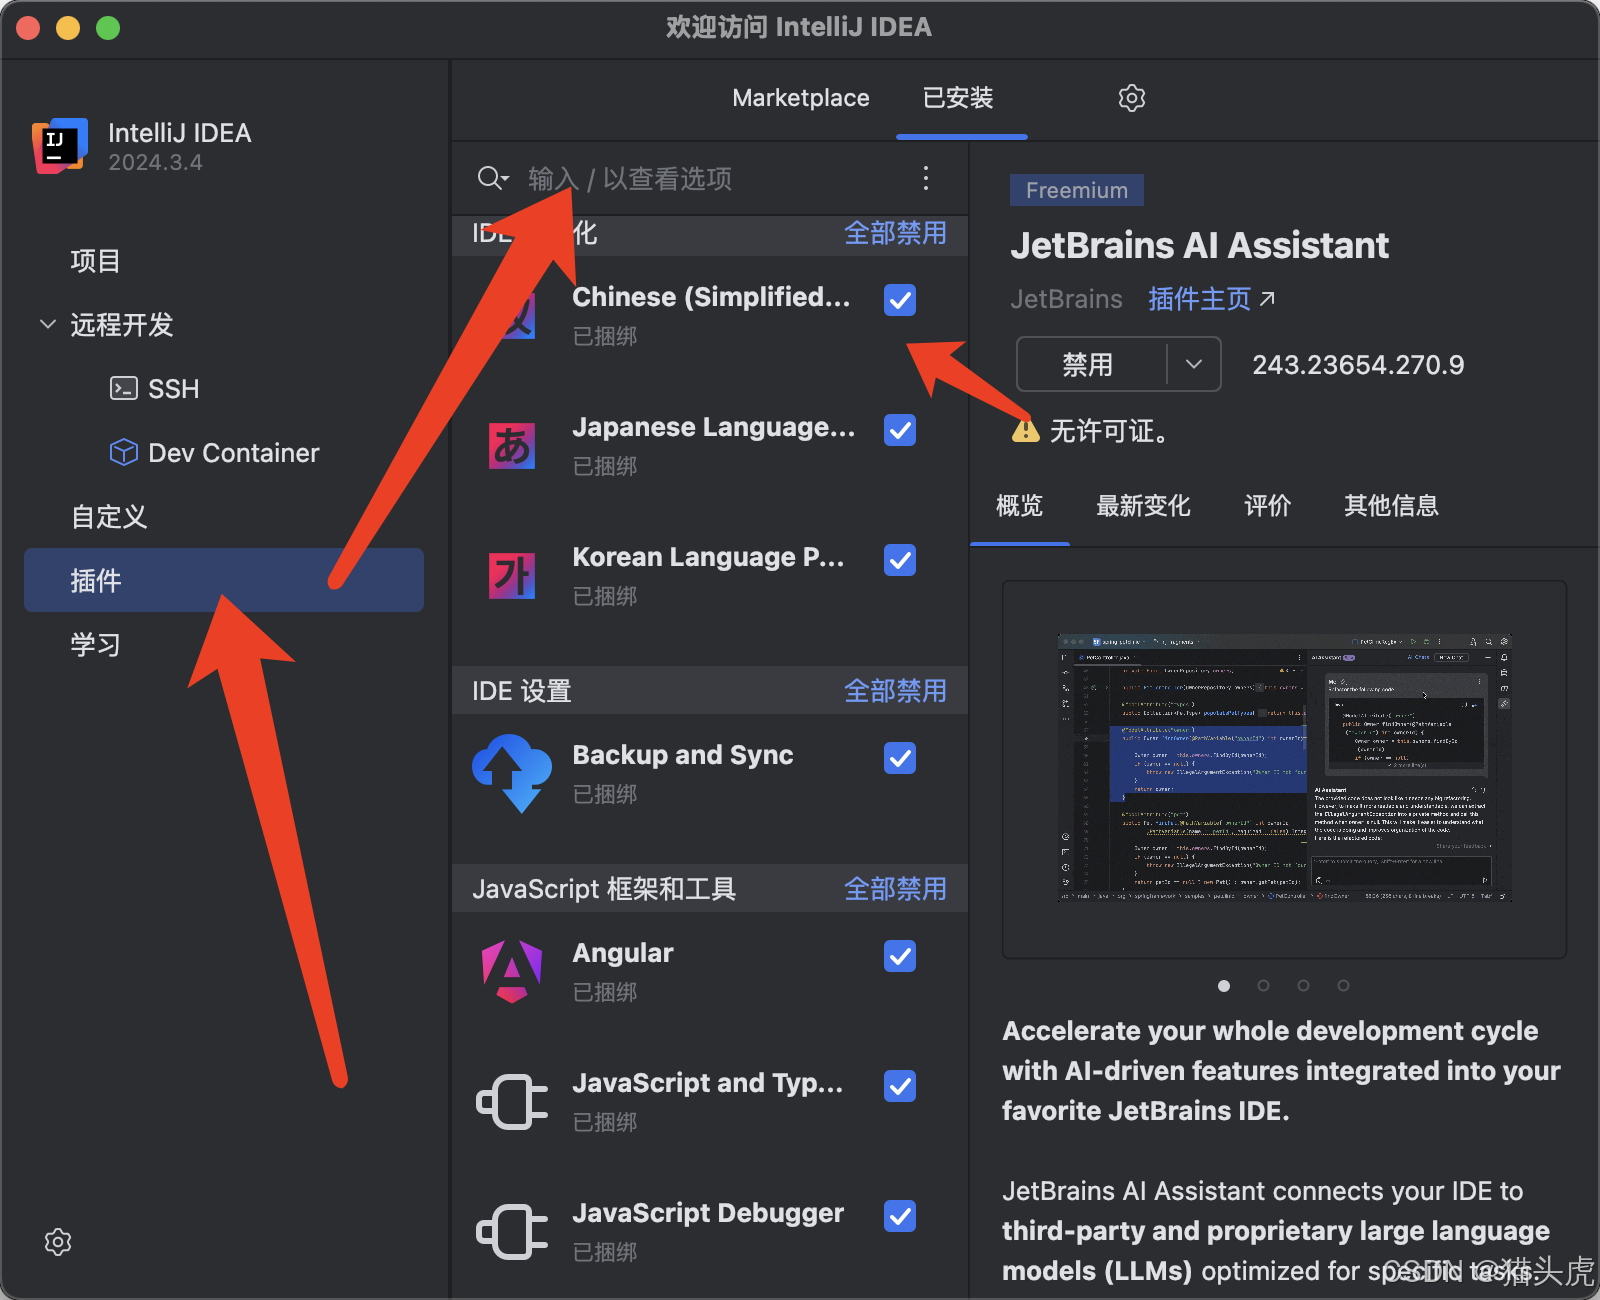The width and height of the screenshot is (1600, 1300).
Task: Click the AI Assistant screenshot thumbnail
Action: 1284,768
